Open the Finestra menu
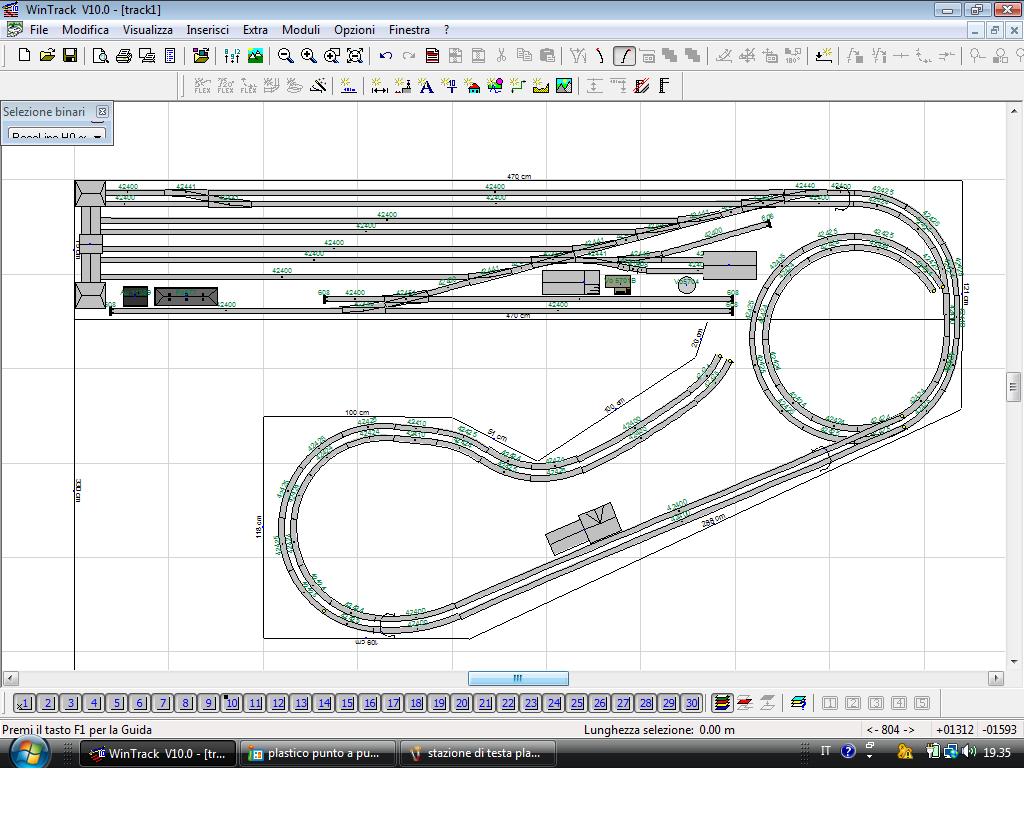 pos(409,30)
